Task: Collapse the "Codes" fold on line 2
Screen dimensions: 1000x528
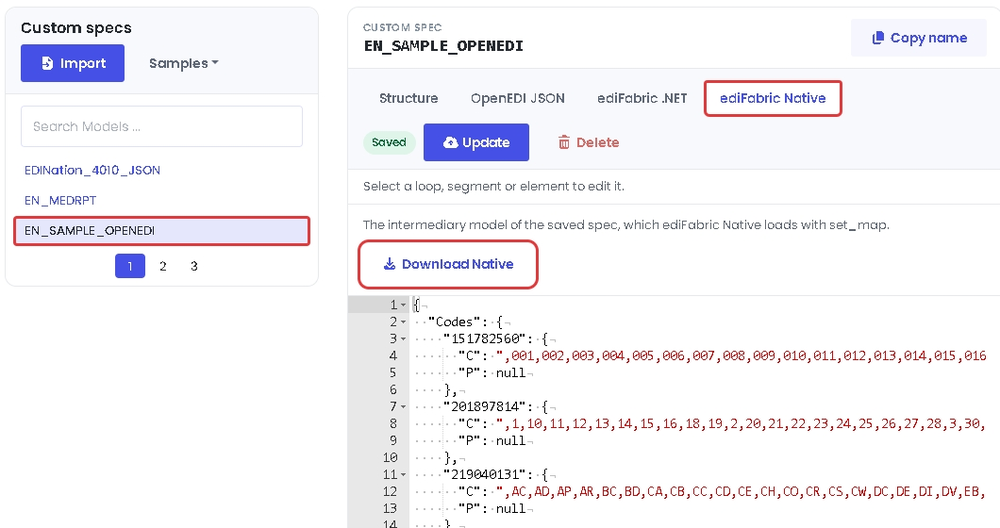Action: pos(403,322)
